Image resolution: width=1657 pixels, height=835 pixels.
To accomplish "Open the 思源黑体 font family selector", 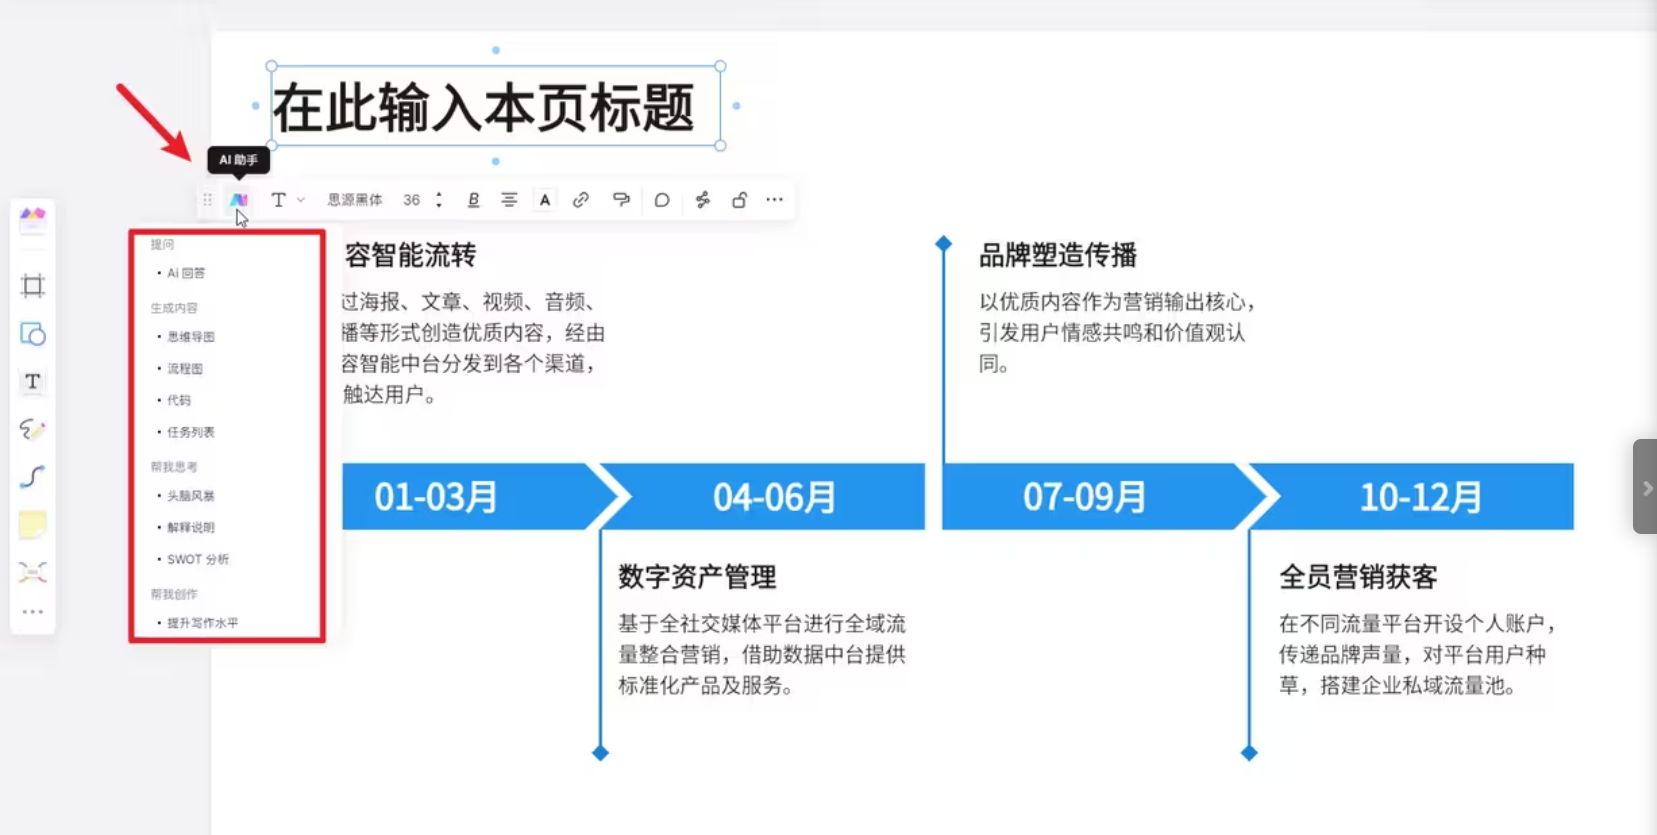I will coord(355,200).
